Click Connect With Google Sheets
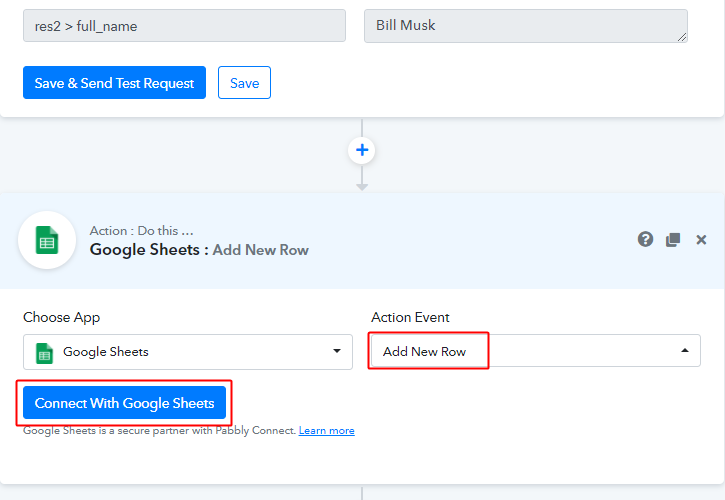Image resolution: width=725 pixels, height=500 pixels. pos(124,403)
